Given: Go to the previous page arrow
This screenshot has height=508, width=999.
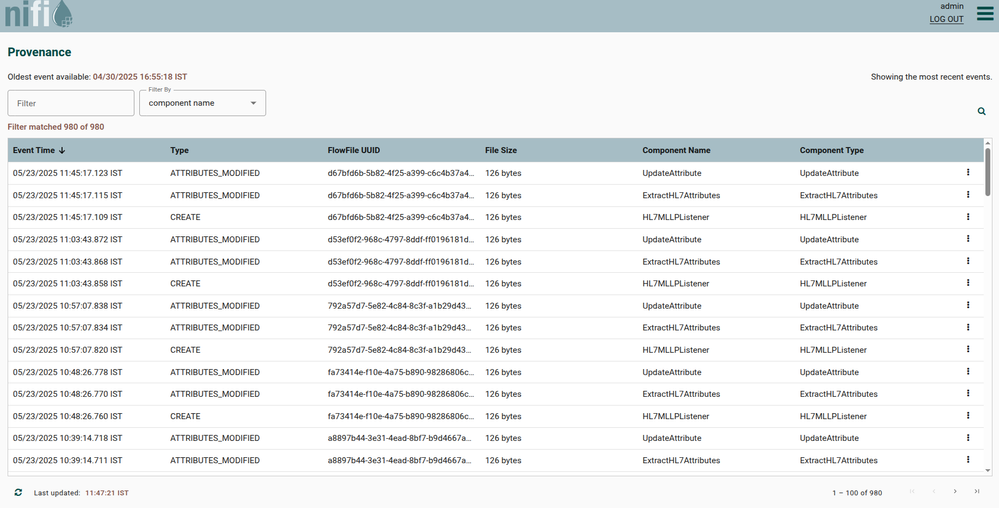Looking at the screenshot, I should (x=933, y=491).
